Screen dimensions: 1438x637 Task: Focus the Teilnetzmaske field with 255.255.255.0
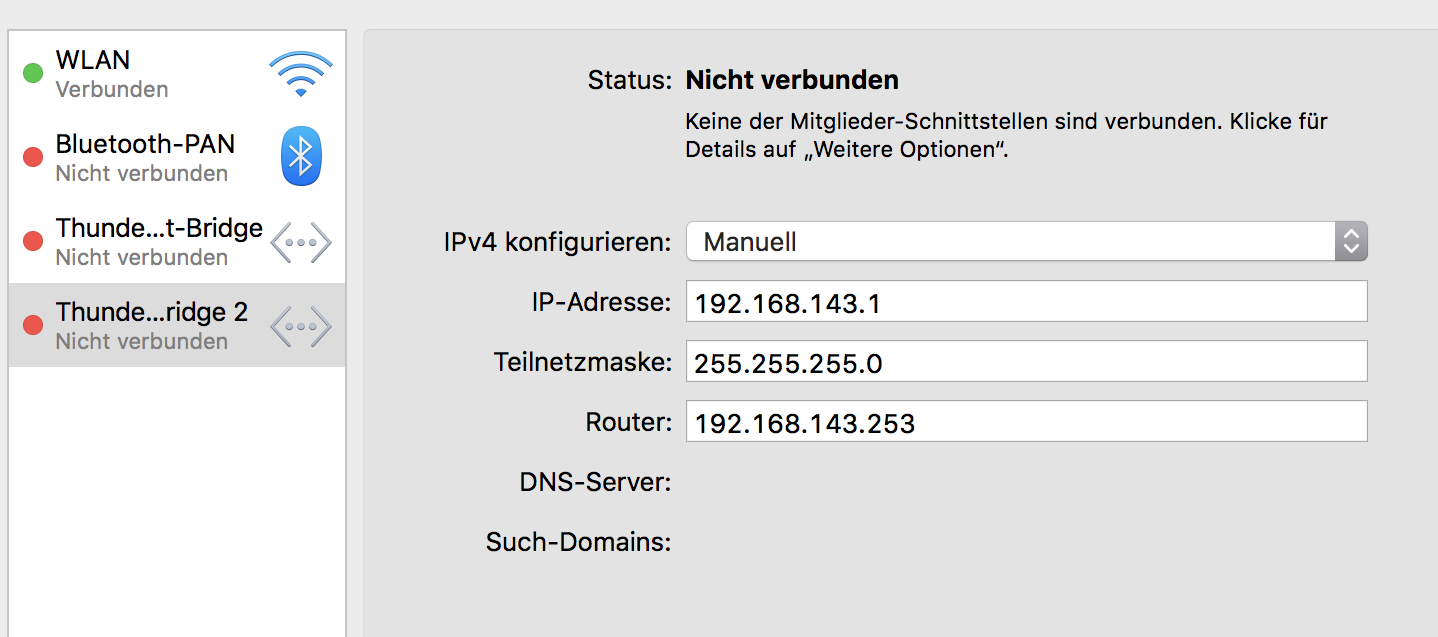click(1026, 362)
